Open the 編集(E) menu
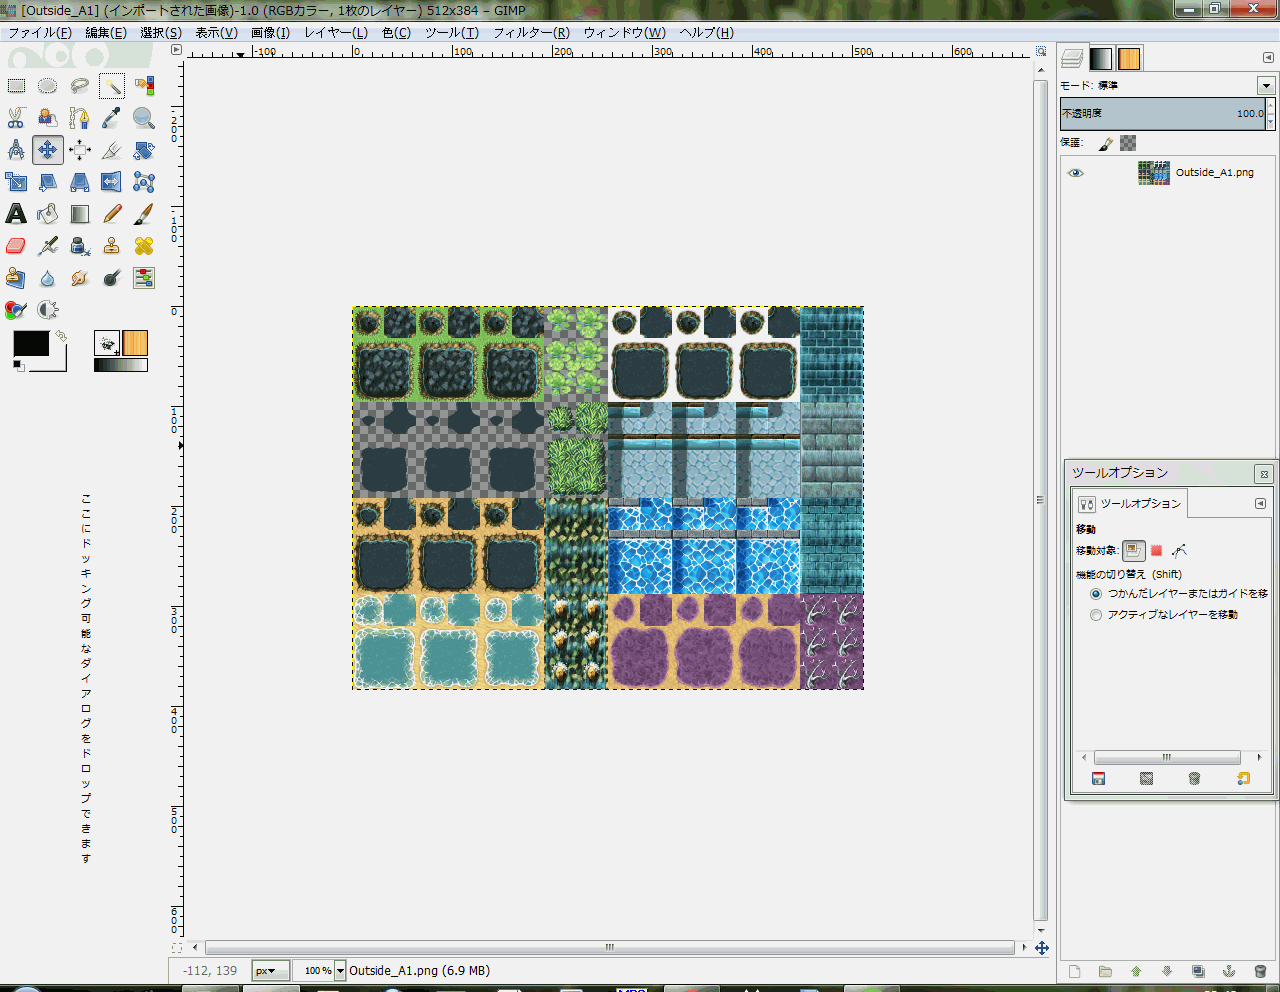Screen dimensions: 1280x992 106,32
